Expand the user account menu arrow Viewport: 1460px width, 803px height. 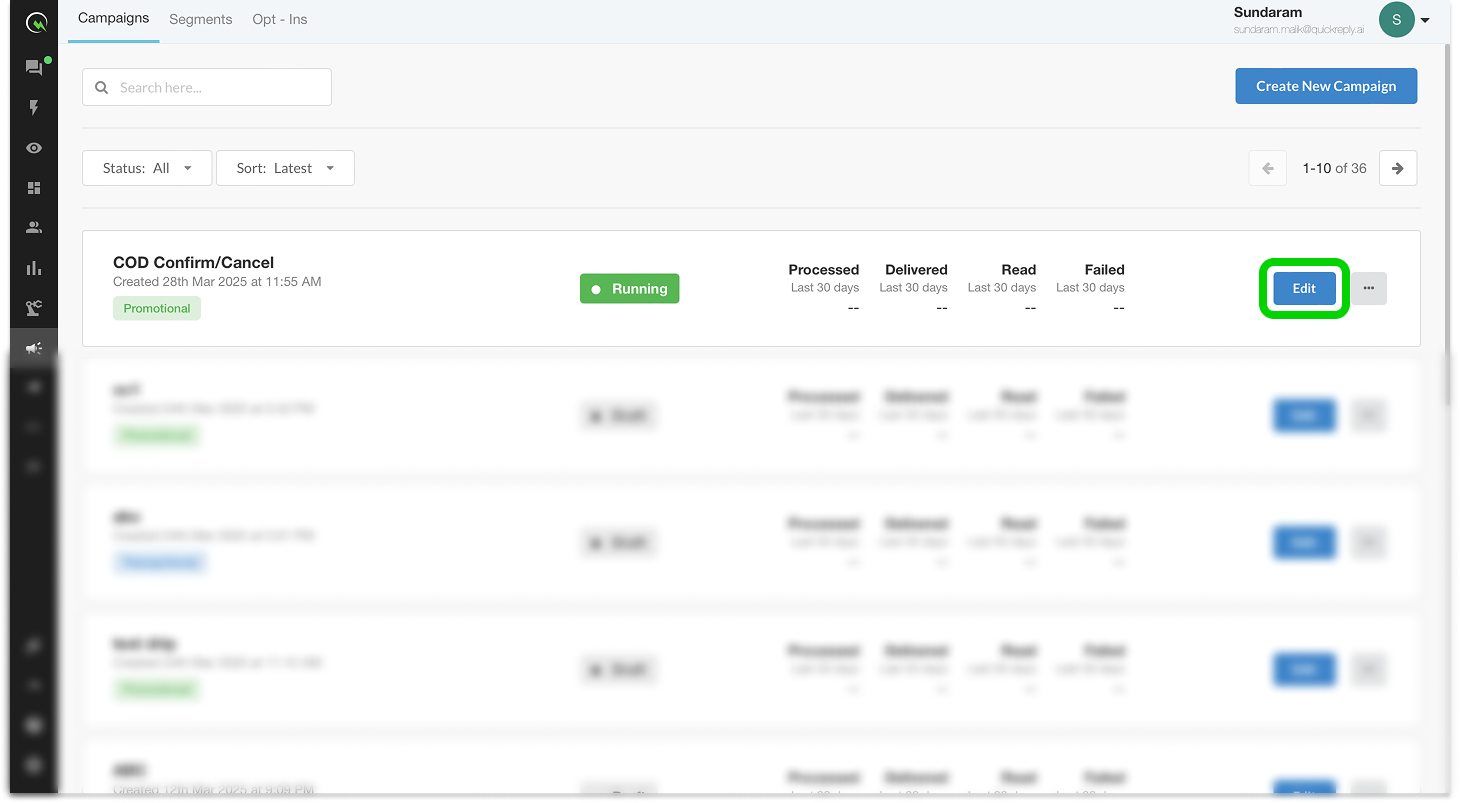coord(1425,21)
